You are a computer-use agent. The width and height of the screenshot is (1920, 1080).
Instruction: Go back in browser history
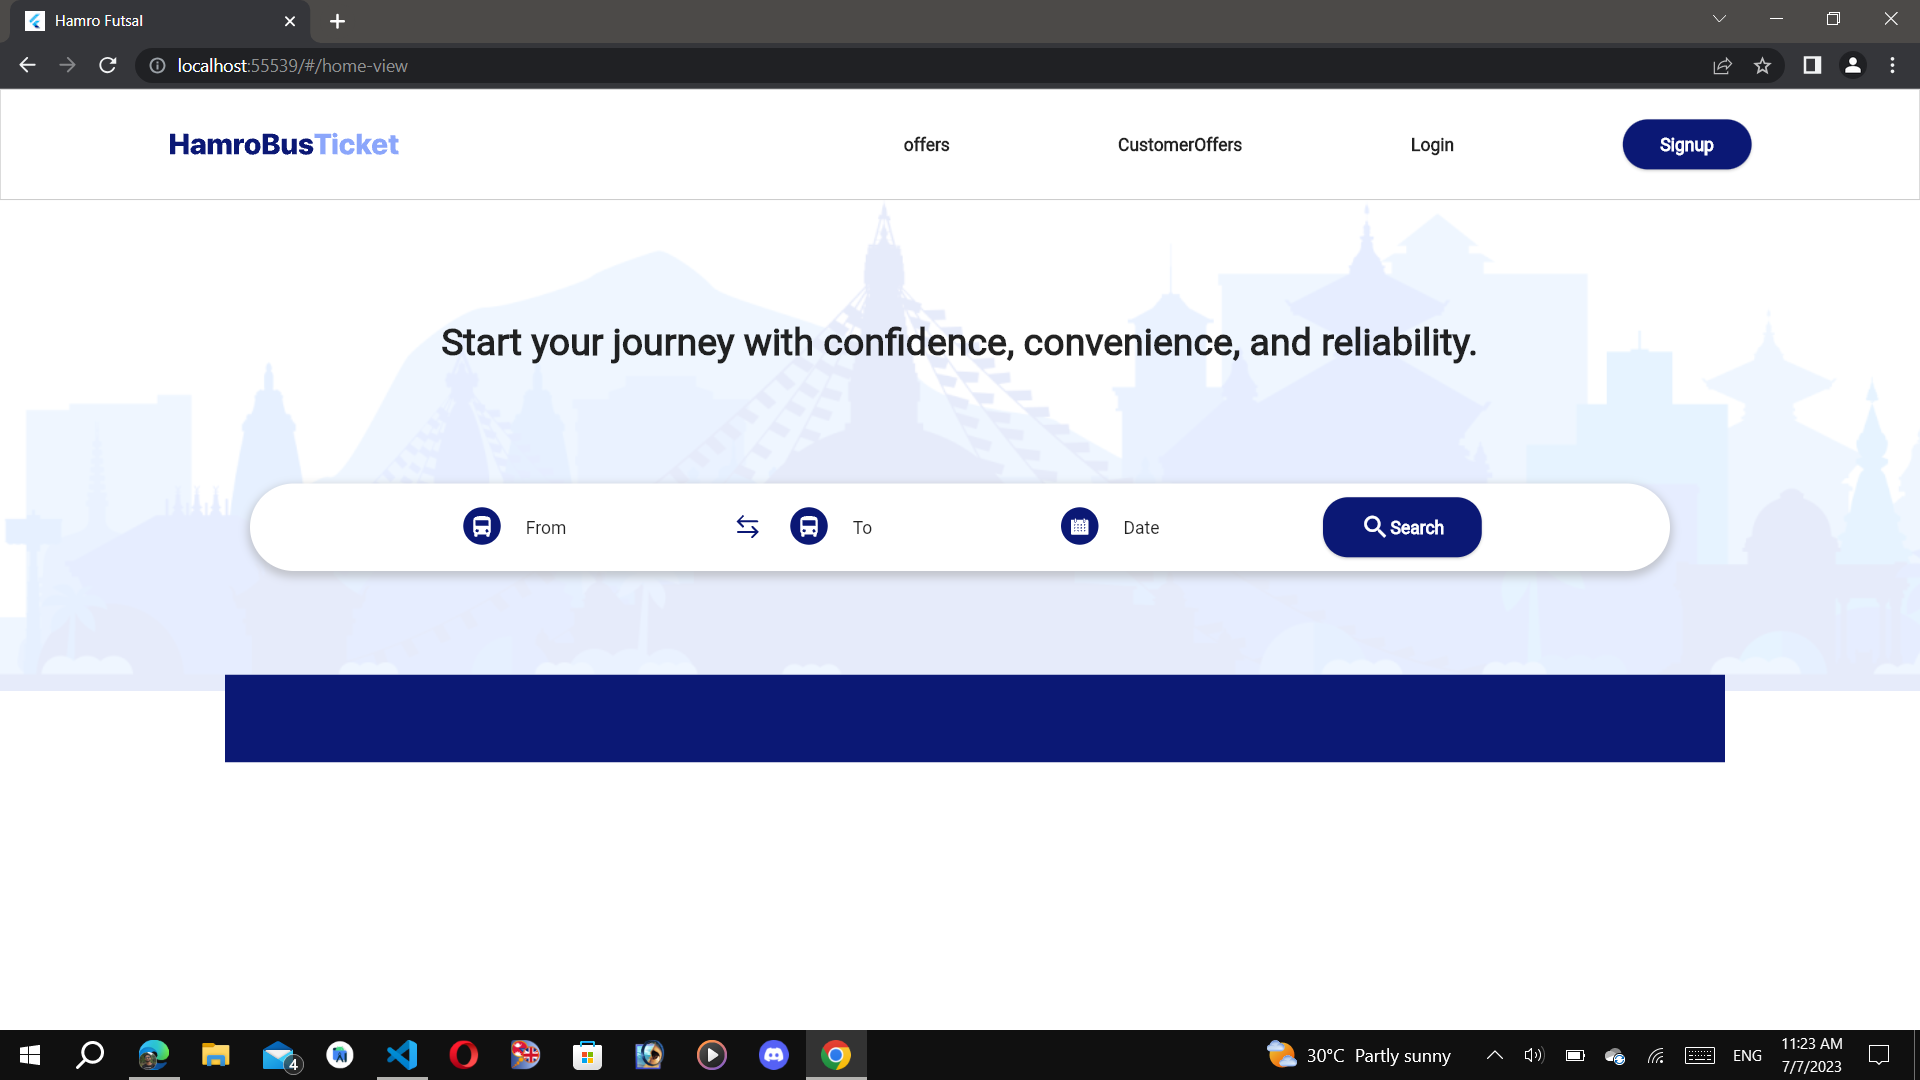tap(27, 65)
